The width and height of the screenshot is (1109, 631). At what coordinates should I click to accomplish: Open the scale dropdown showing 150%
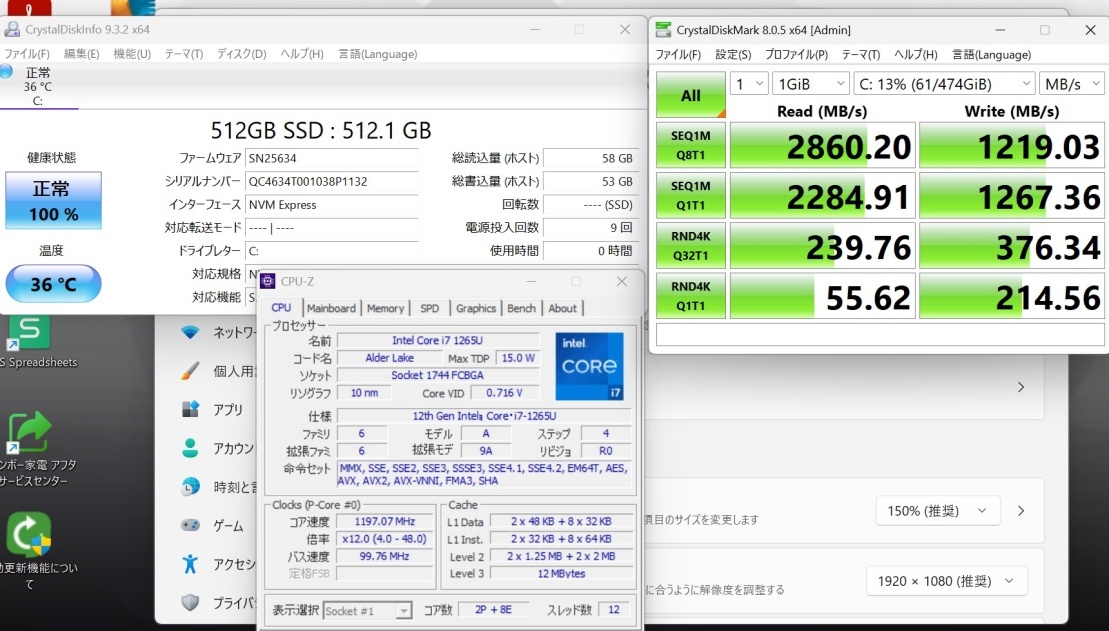click(938, 511)
